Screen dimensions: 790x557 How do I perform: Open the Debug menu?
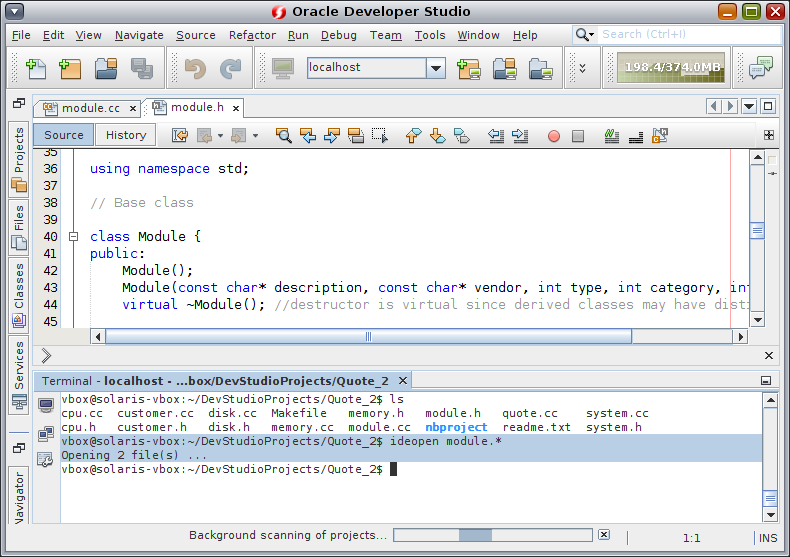339,35
